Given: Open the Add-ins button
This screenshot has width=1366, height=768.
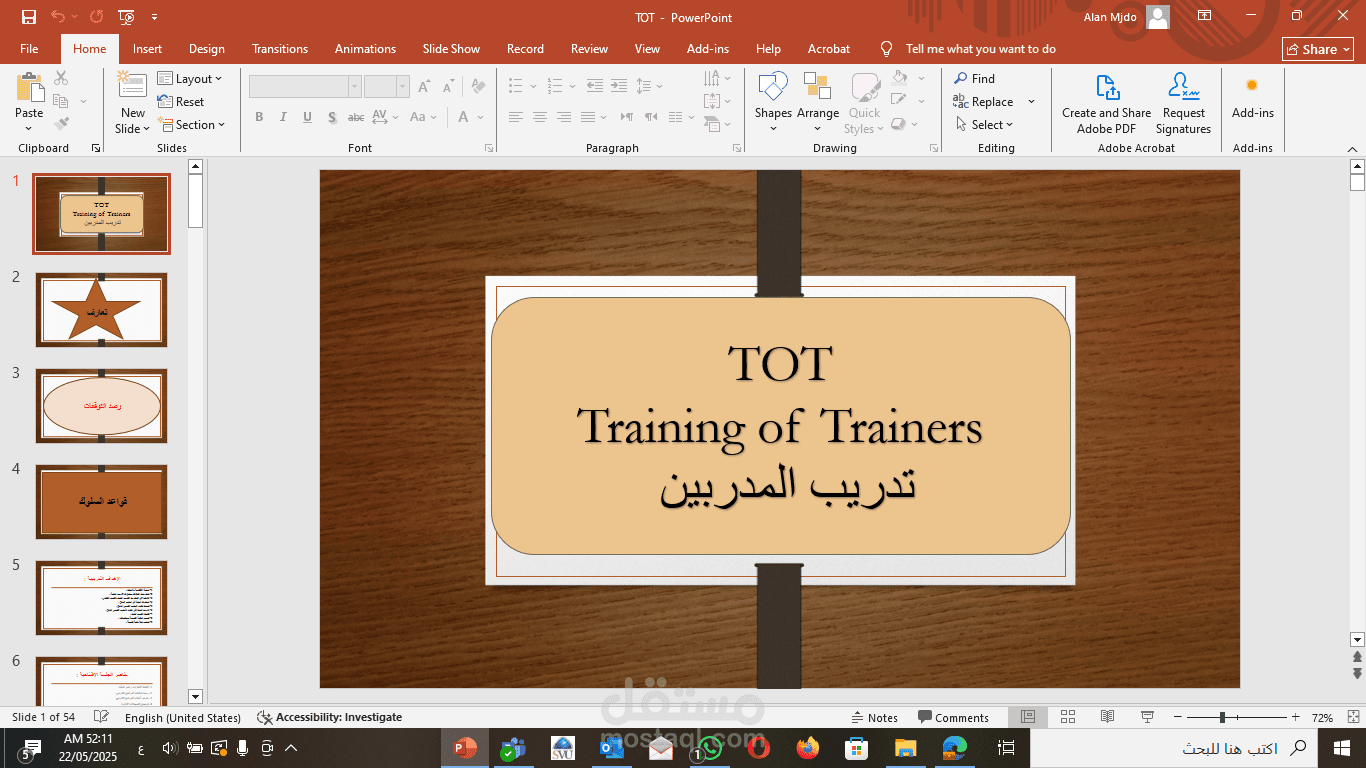Looking at the screenshot, I should [1252, 97].
